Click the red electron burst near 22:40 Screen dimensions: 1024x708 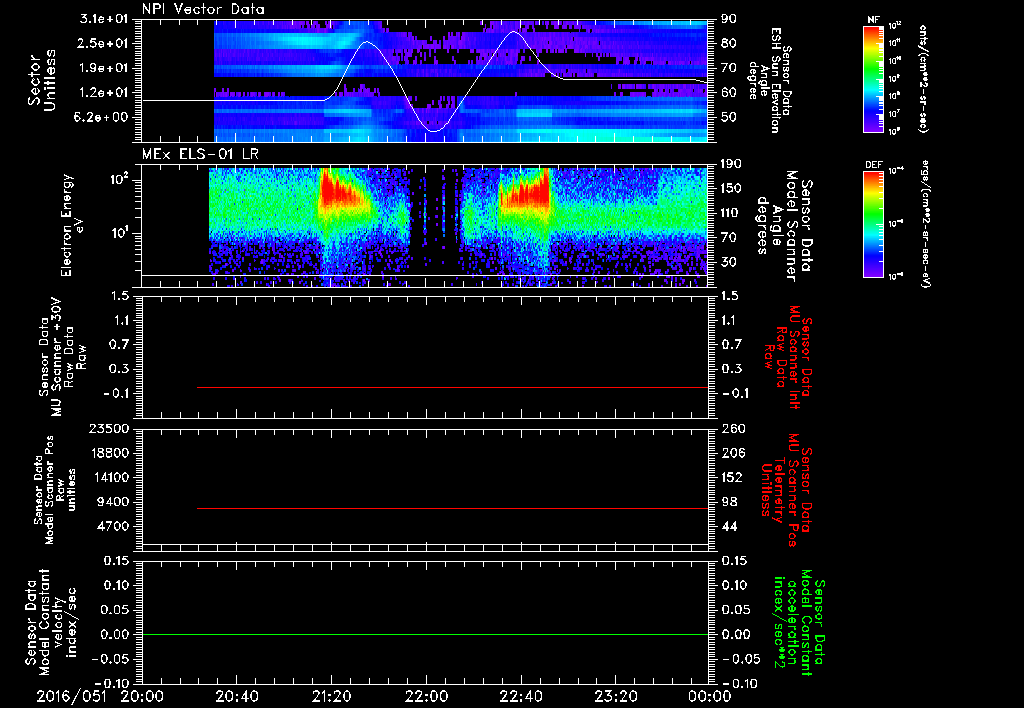click(524, 193)
